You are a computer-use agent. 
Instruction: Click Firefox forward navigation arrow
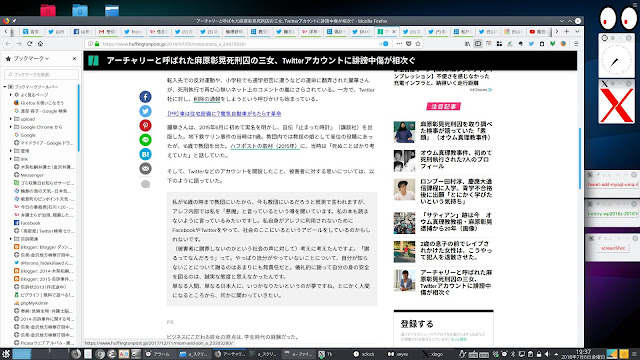[x=19, y=44]
